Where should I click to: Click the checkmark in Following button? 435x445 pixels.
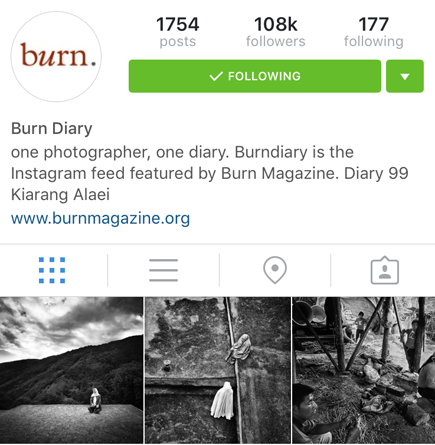pyautogui.click(x=216, y=76)
